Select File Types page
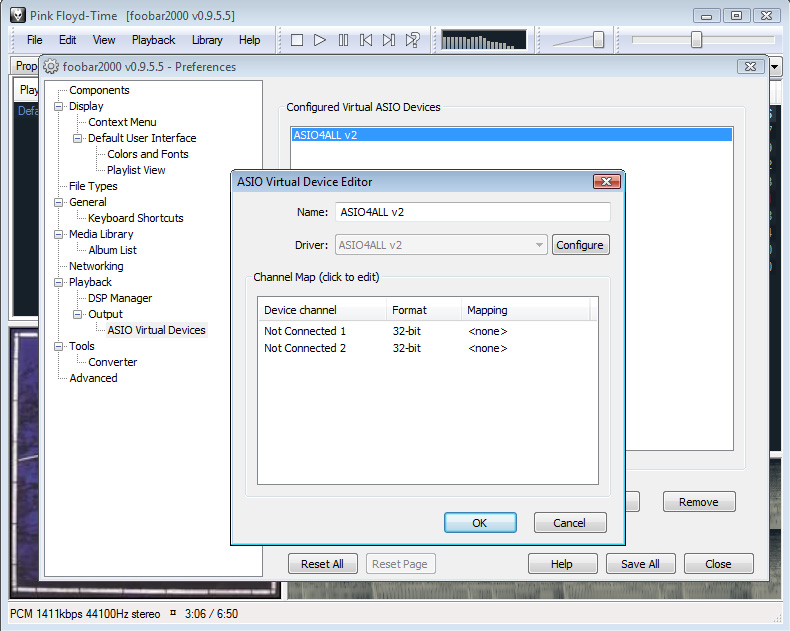 (x=93, y=186)
